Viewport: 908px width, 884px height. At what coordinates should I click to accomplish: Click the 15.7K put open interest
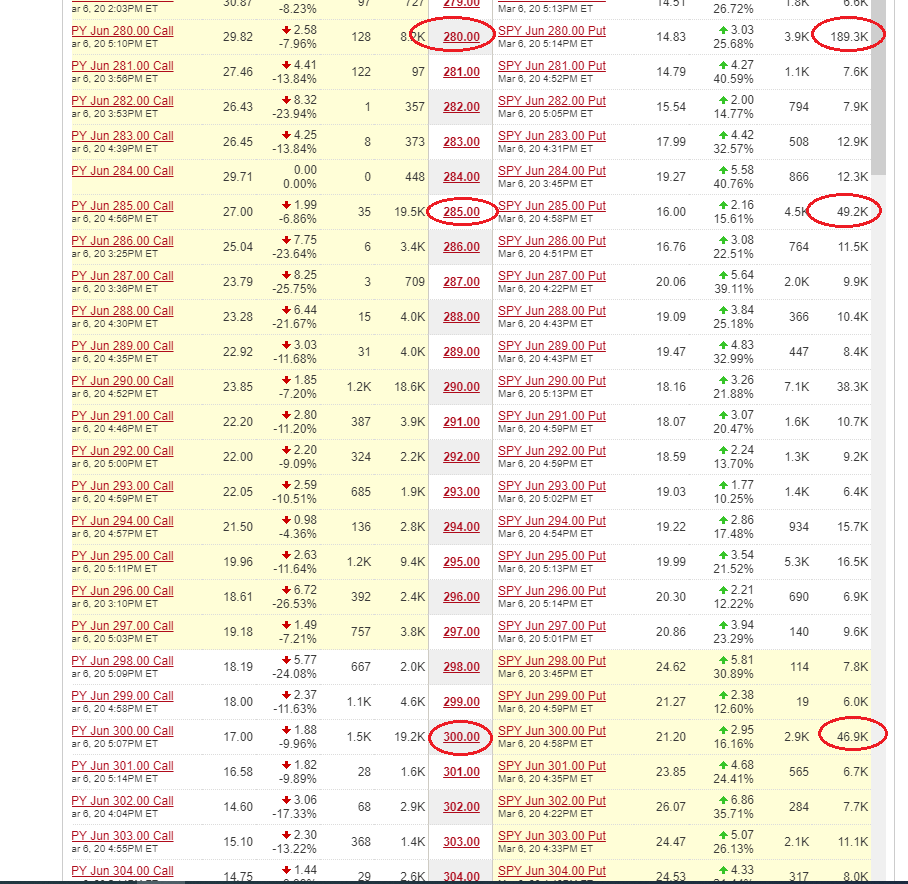pos(852,526)
